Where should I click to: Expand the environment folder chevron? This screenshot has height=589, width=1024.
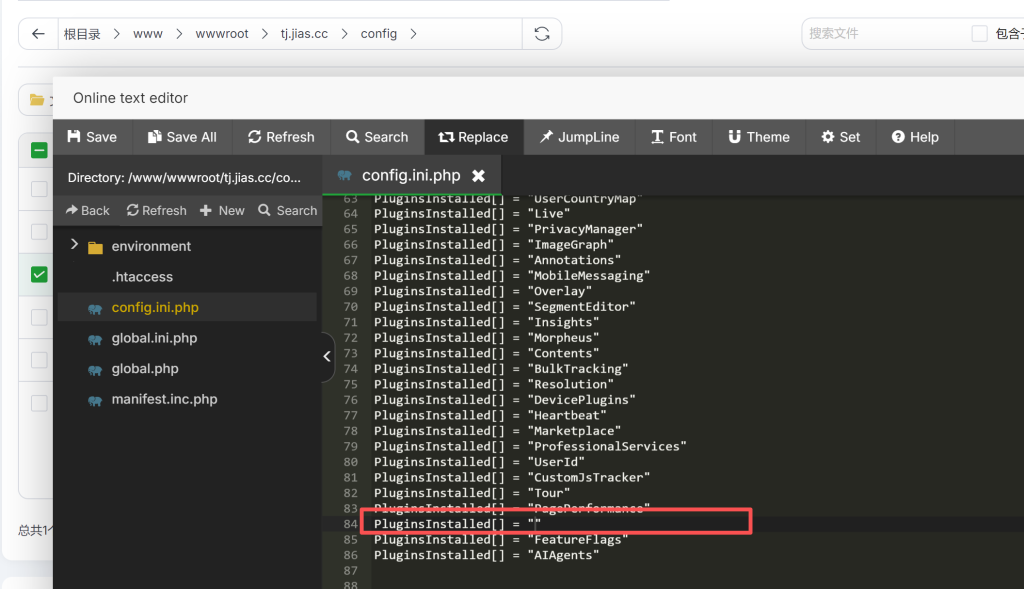point(74,245)
